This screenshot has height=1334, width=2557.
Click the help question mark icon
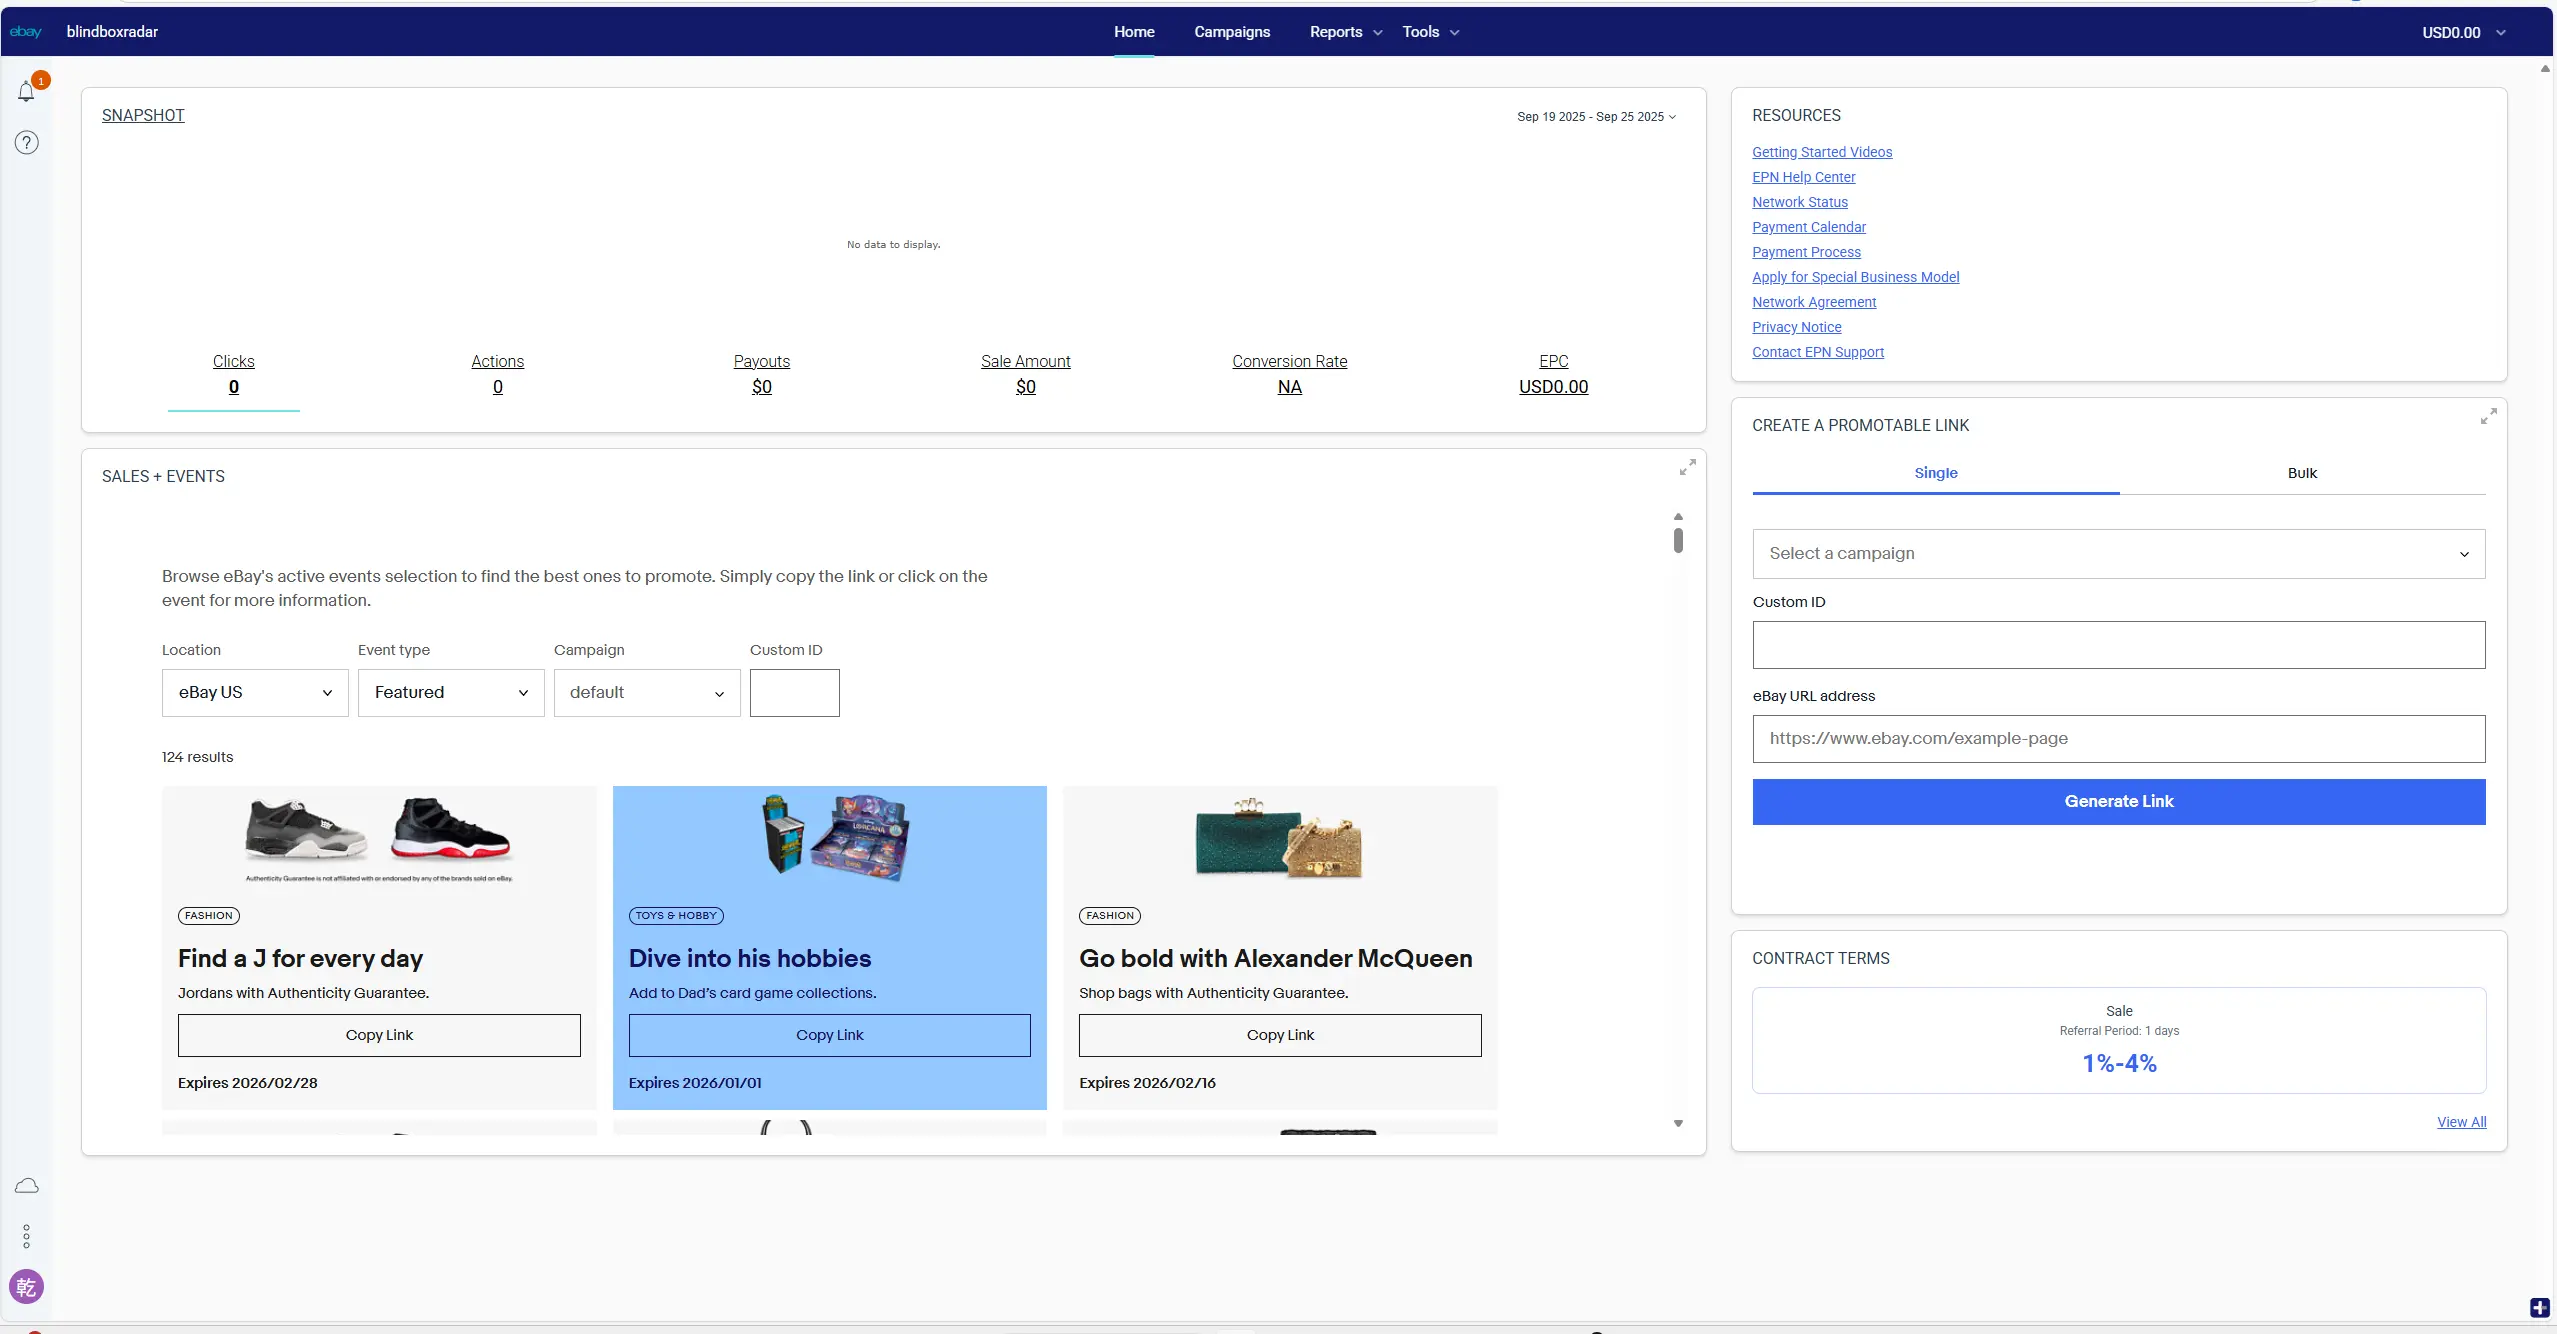[27, 142]
